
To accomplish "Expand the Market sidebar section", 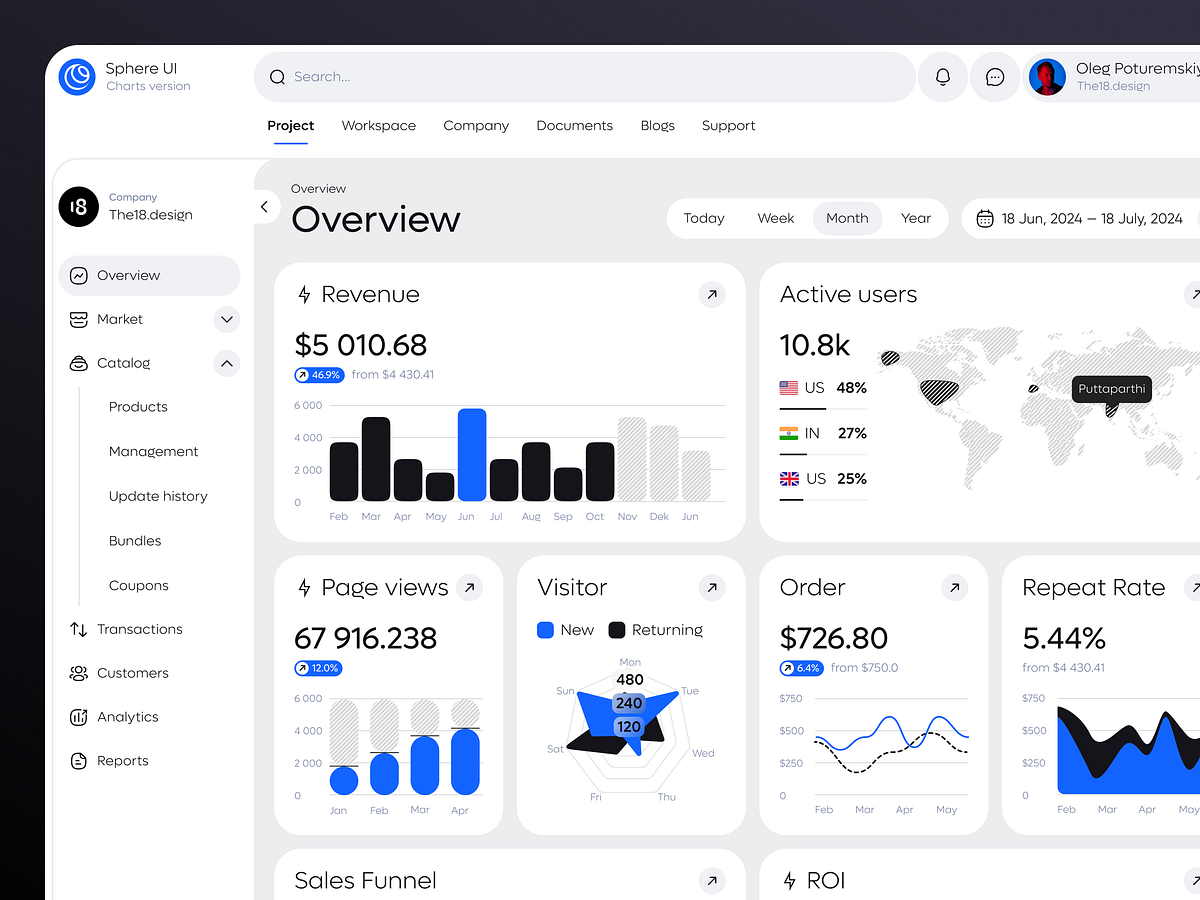I will point(227,319).
